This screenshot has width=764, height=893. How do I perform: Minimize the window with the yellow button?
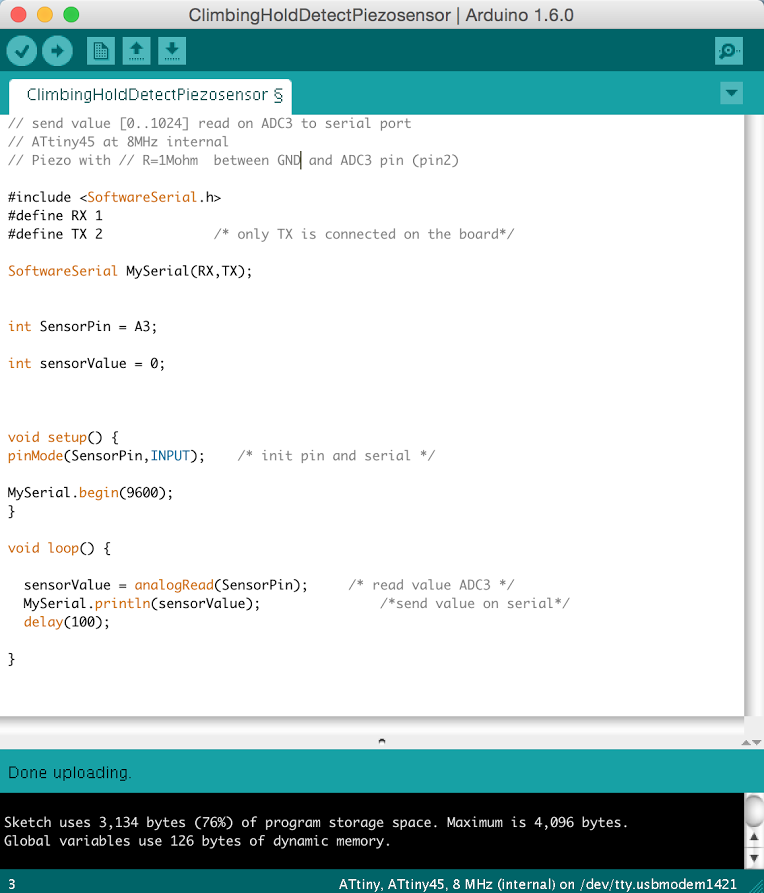(x=44, y=14)
